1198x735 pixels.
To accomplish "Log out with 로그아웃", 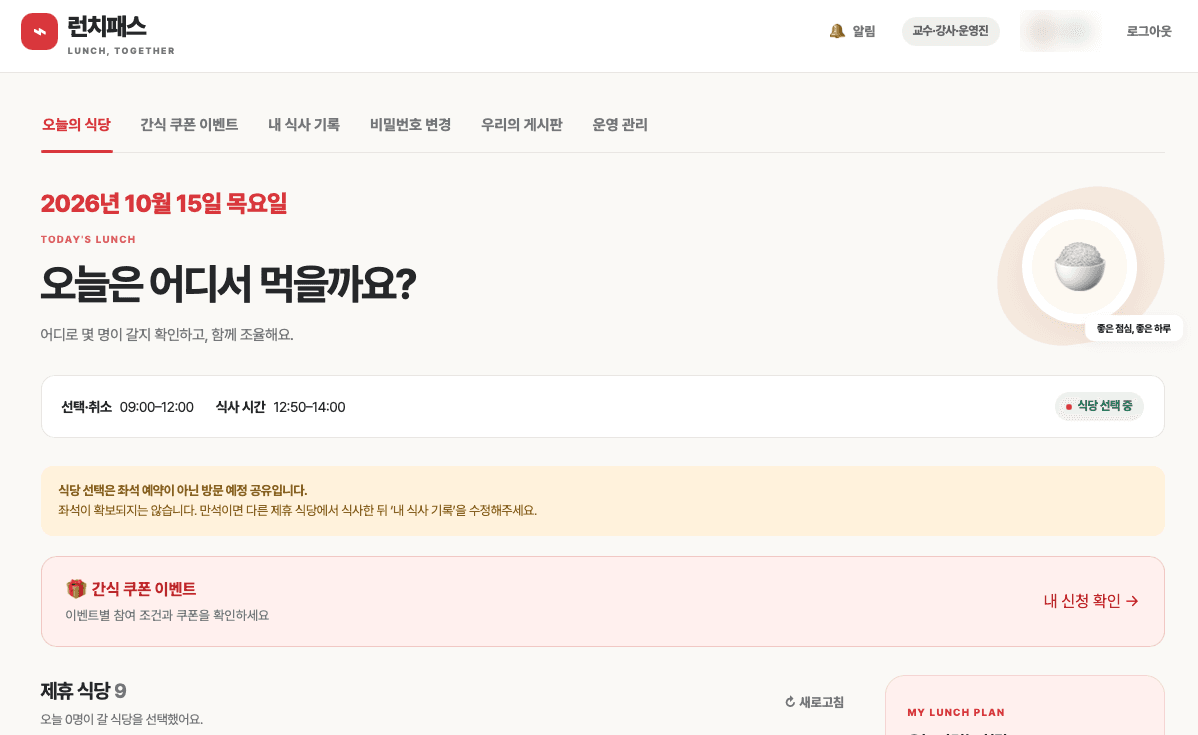I will (x=1148, y=31).
